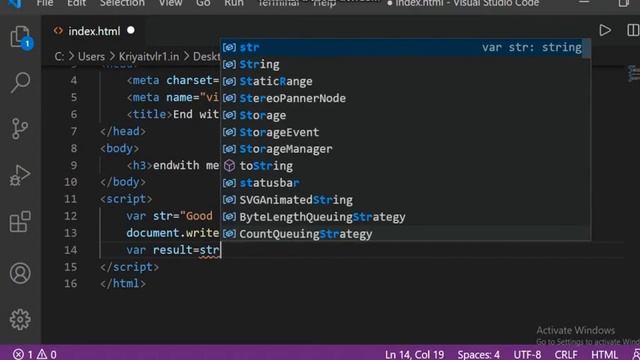Click 'CRLF' end of line selector
Viewport: 640px width, 360px height.
pyautogui.click(x=566, y=354)
